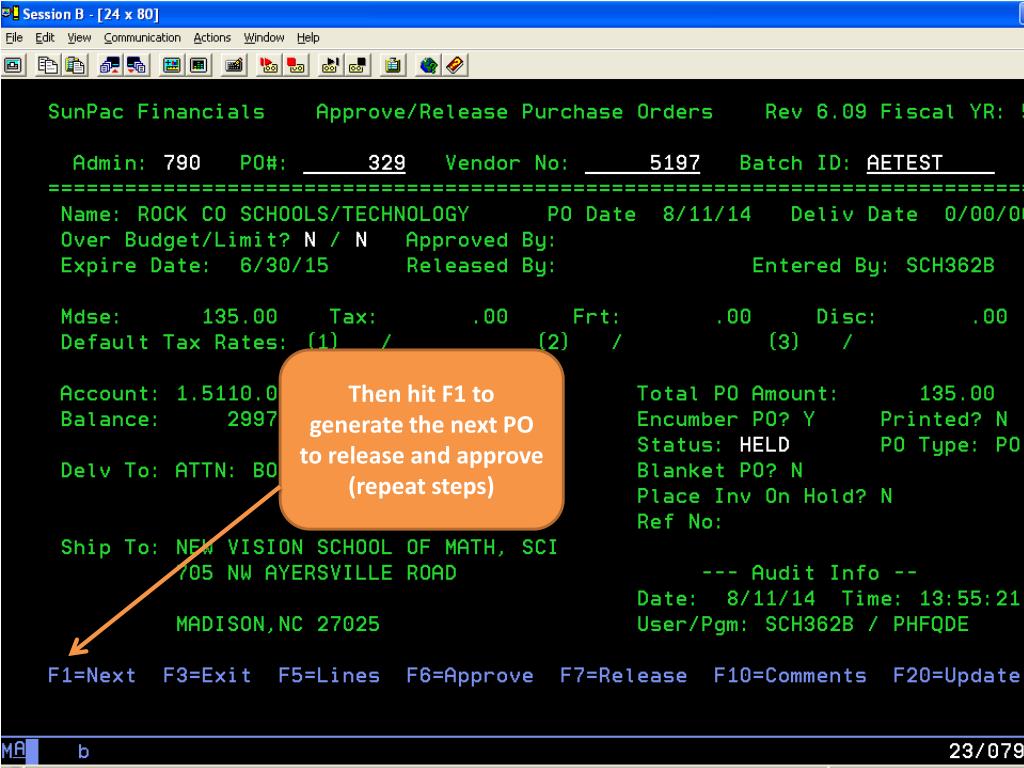Screen dimensions: 1024x768
Task: Click F1=Next function key label
Action: point(92,675)
